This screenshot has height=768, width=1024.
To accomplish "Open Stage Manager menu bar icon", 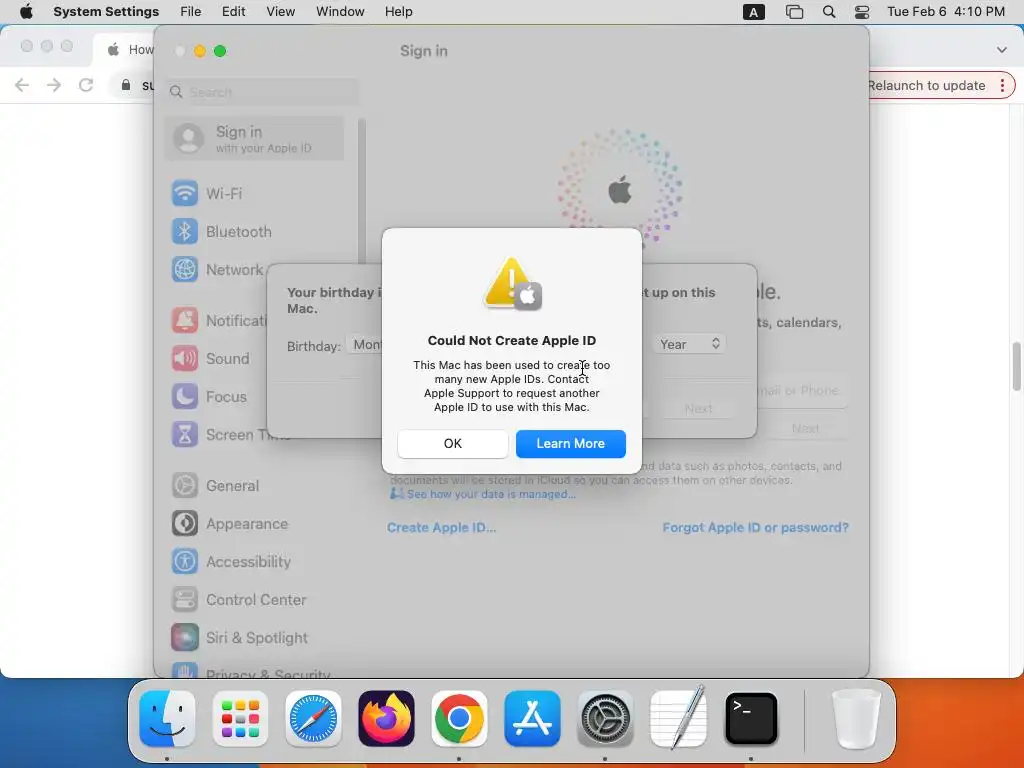I will click(794, 12).
